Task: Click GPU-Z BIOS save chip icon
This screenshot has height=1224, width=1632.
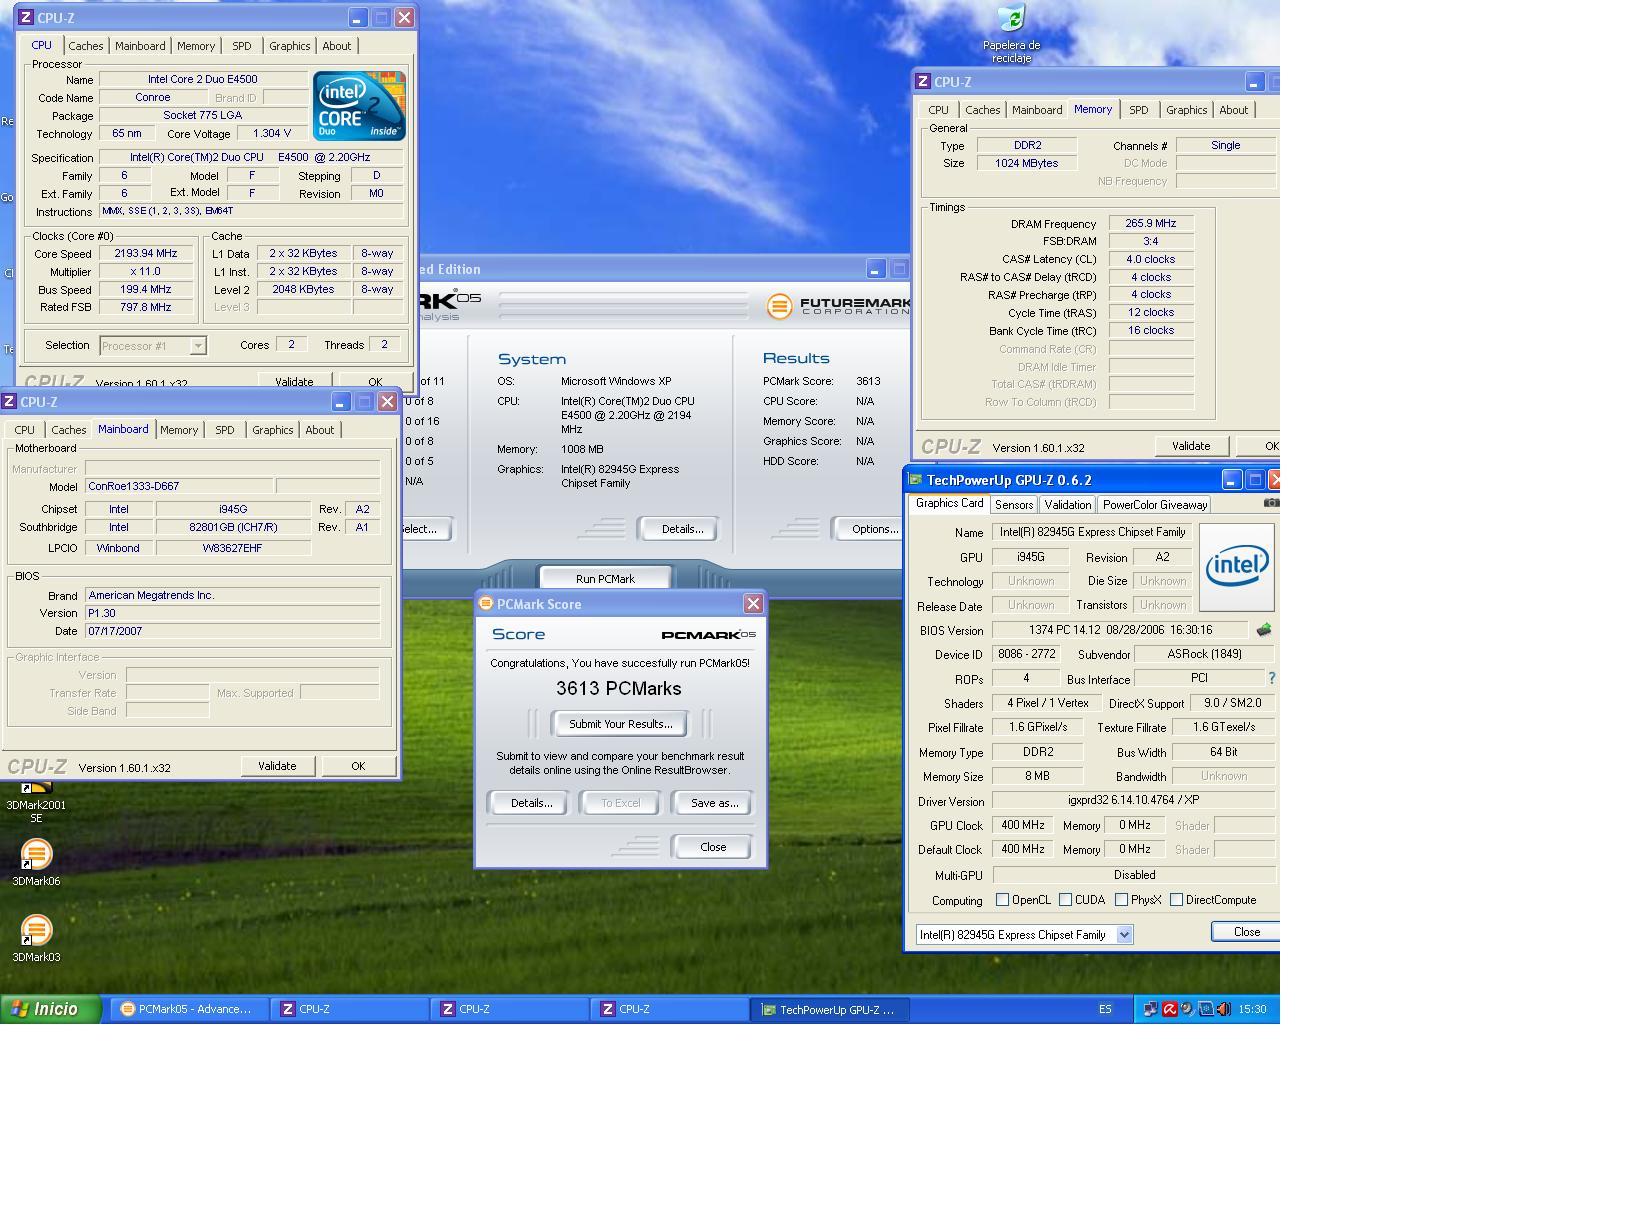Action: tap(1264, 630)
